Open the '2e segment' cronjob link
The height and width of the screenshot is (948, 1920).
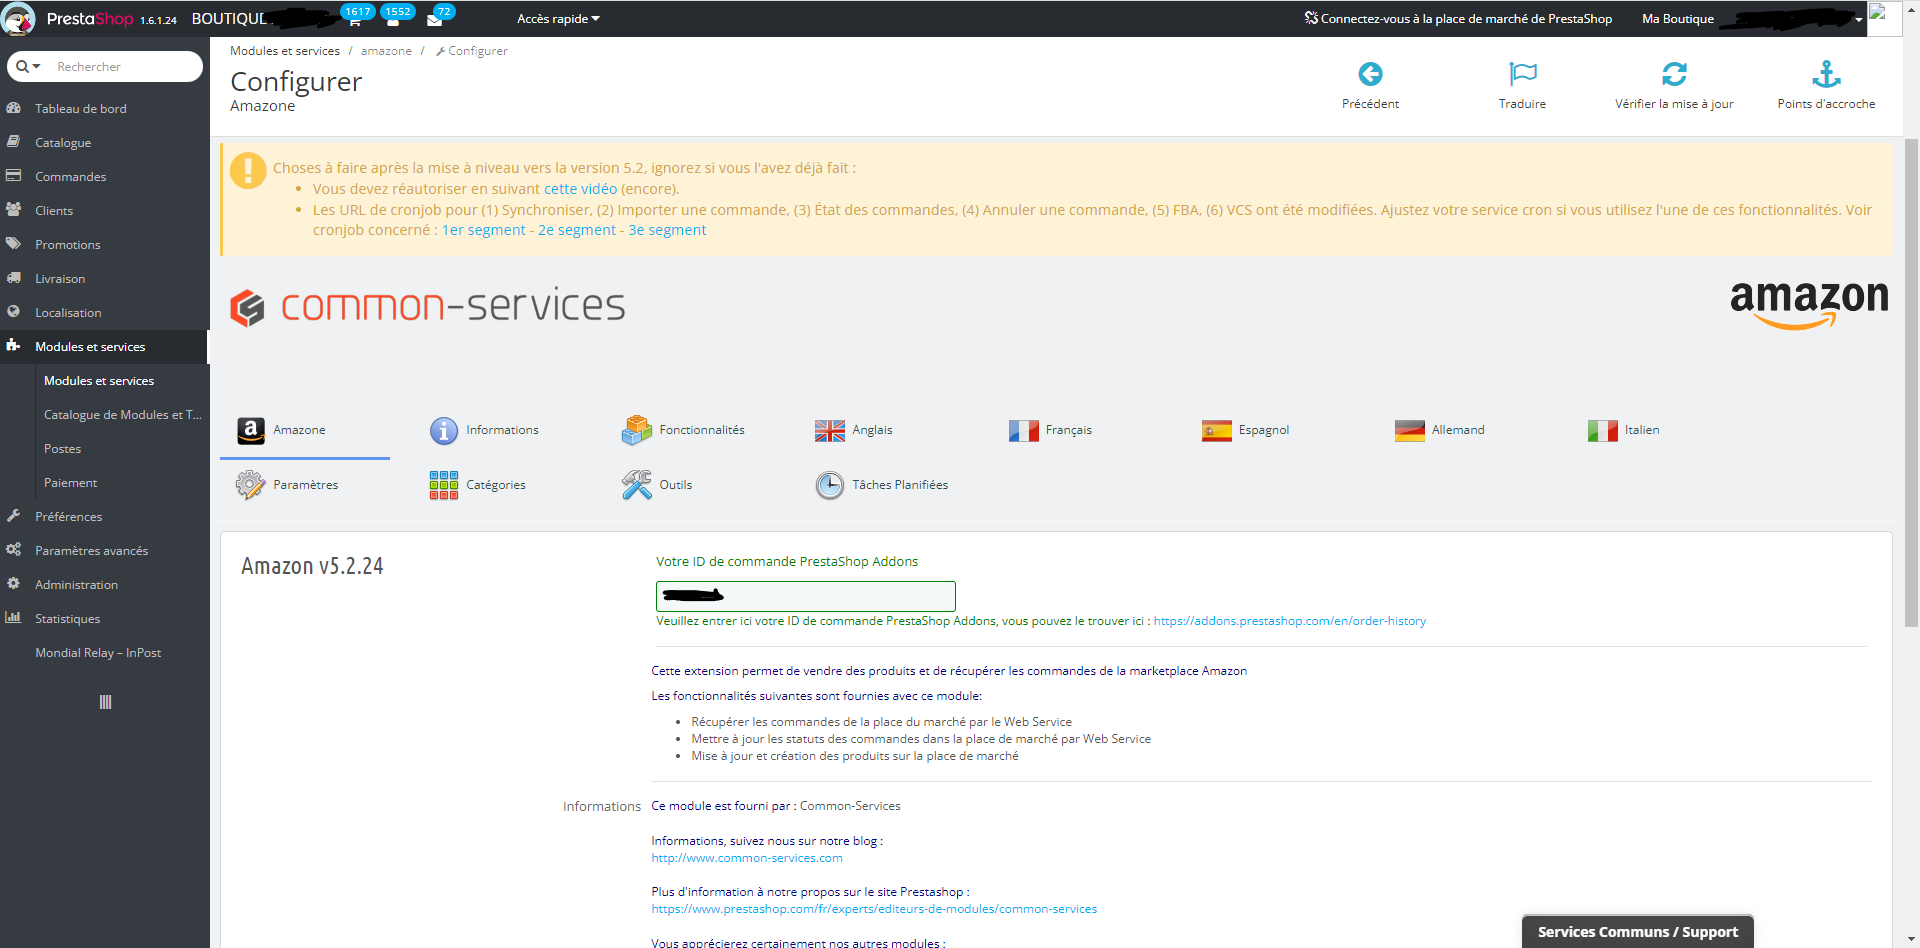pos(577,230)
